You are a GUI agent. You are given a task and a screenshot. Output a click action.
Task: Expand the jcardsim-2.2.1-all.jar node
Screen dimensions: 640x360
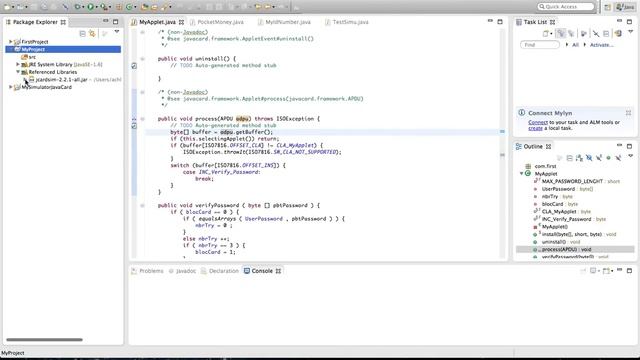(x=25, y=80)
